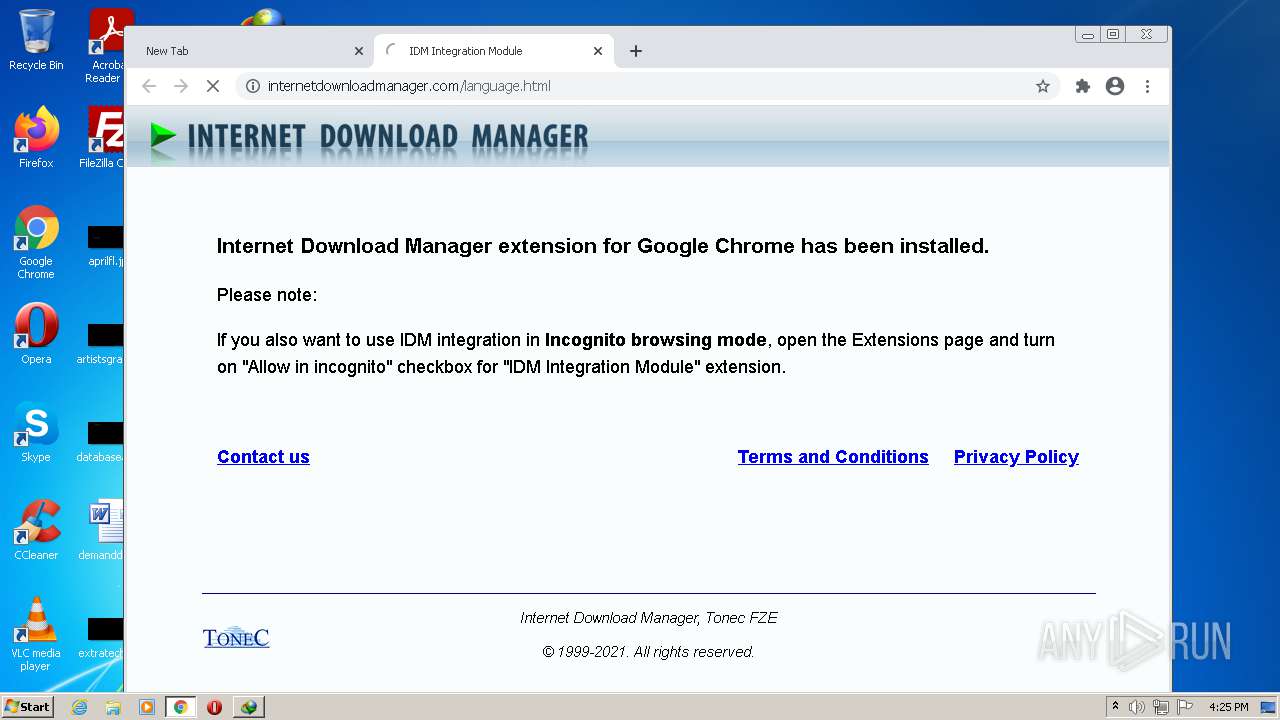Viewport: 1280px width, 720px height.
Task: Open media player taskbar icon
Action: click(x=147, y=707)
